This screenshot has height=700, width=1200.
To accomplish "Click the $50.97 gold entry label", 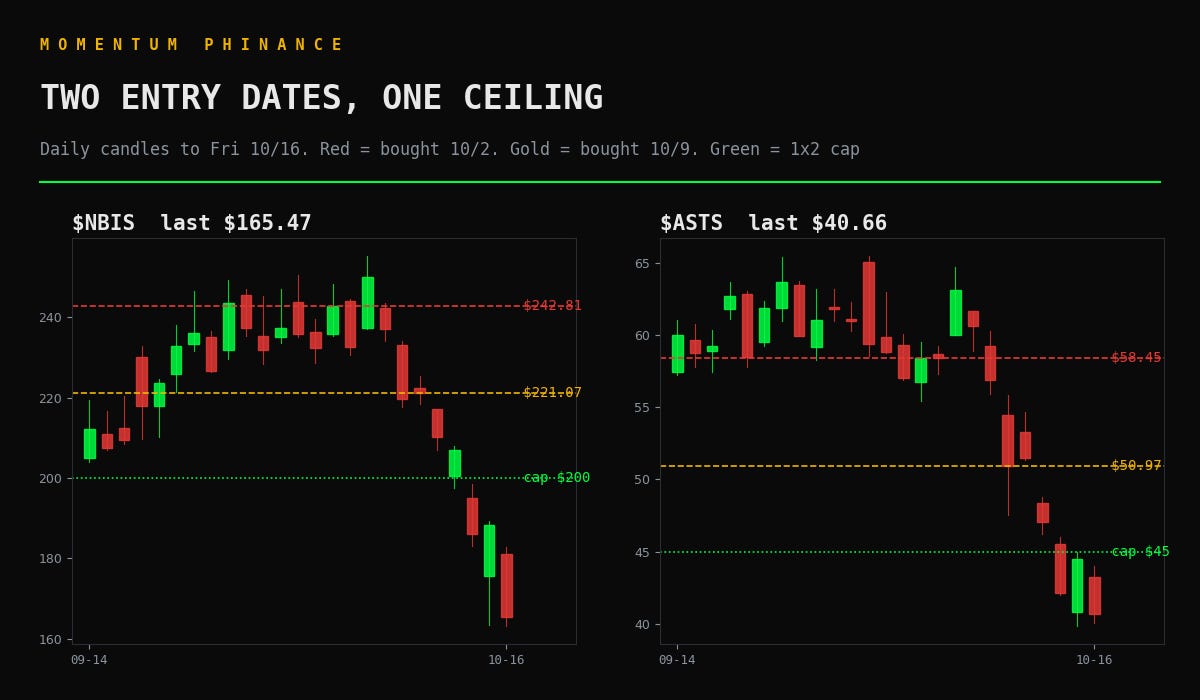I will pyautogui.click(x=1136, y=466).
